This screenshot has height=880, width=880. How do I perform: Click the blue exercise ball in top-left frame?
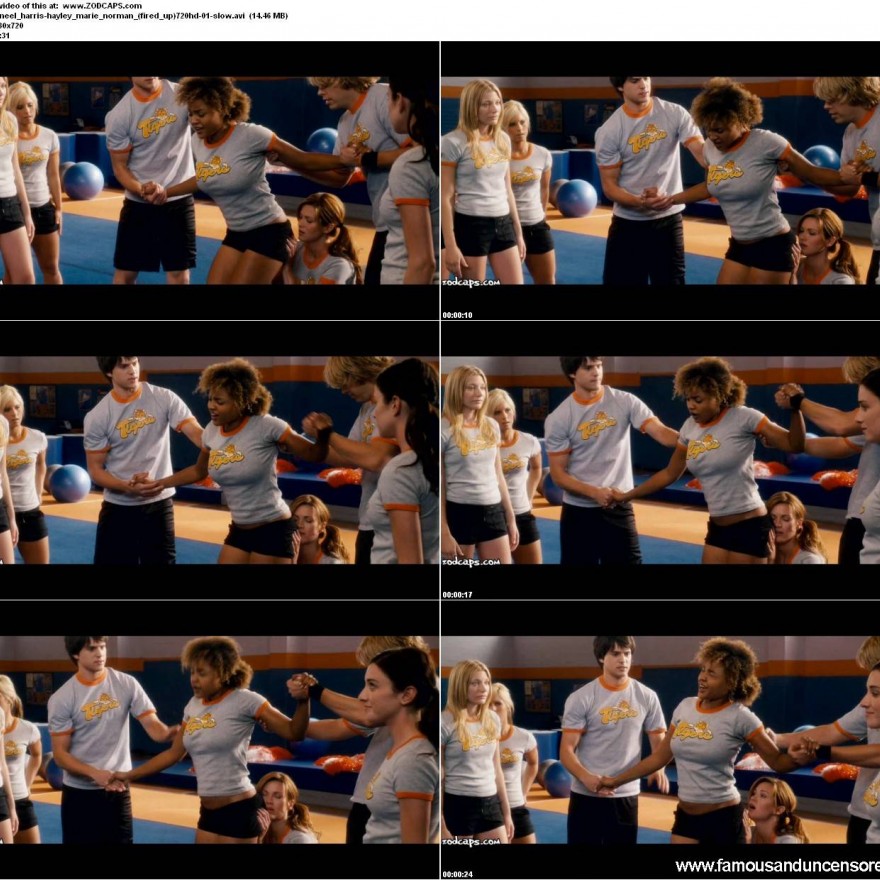click(x=83, y=181)
